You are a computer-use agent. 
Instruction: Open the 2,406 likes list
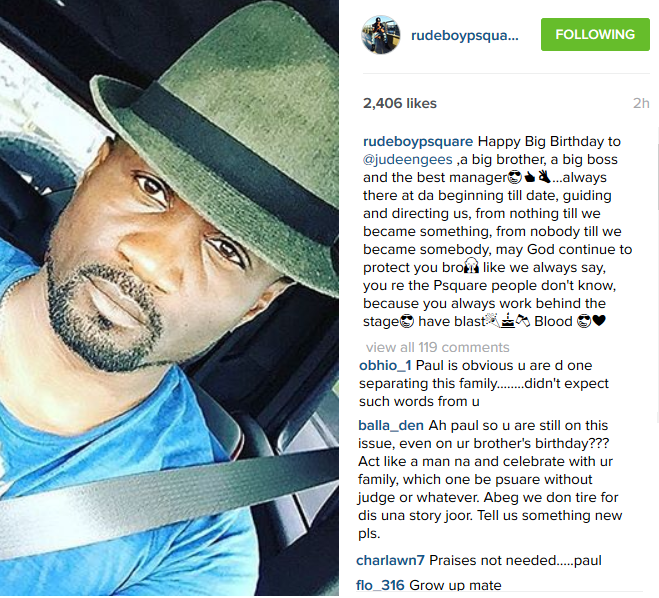400,103
